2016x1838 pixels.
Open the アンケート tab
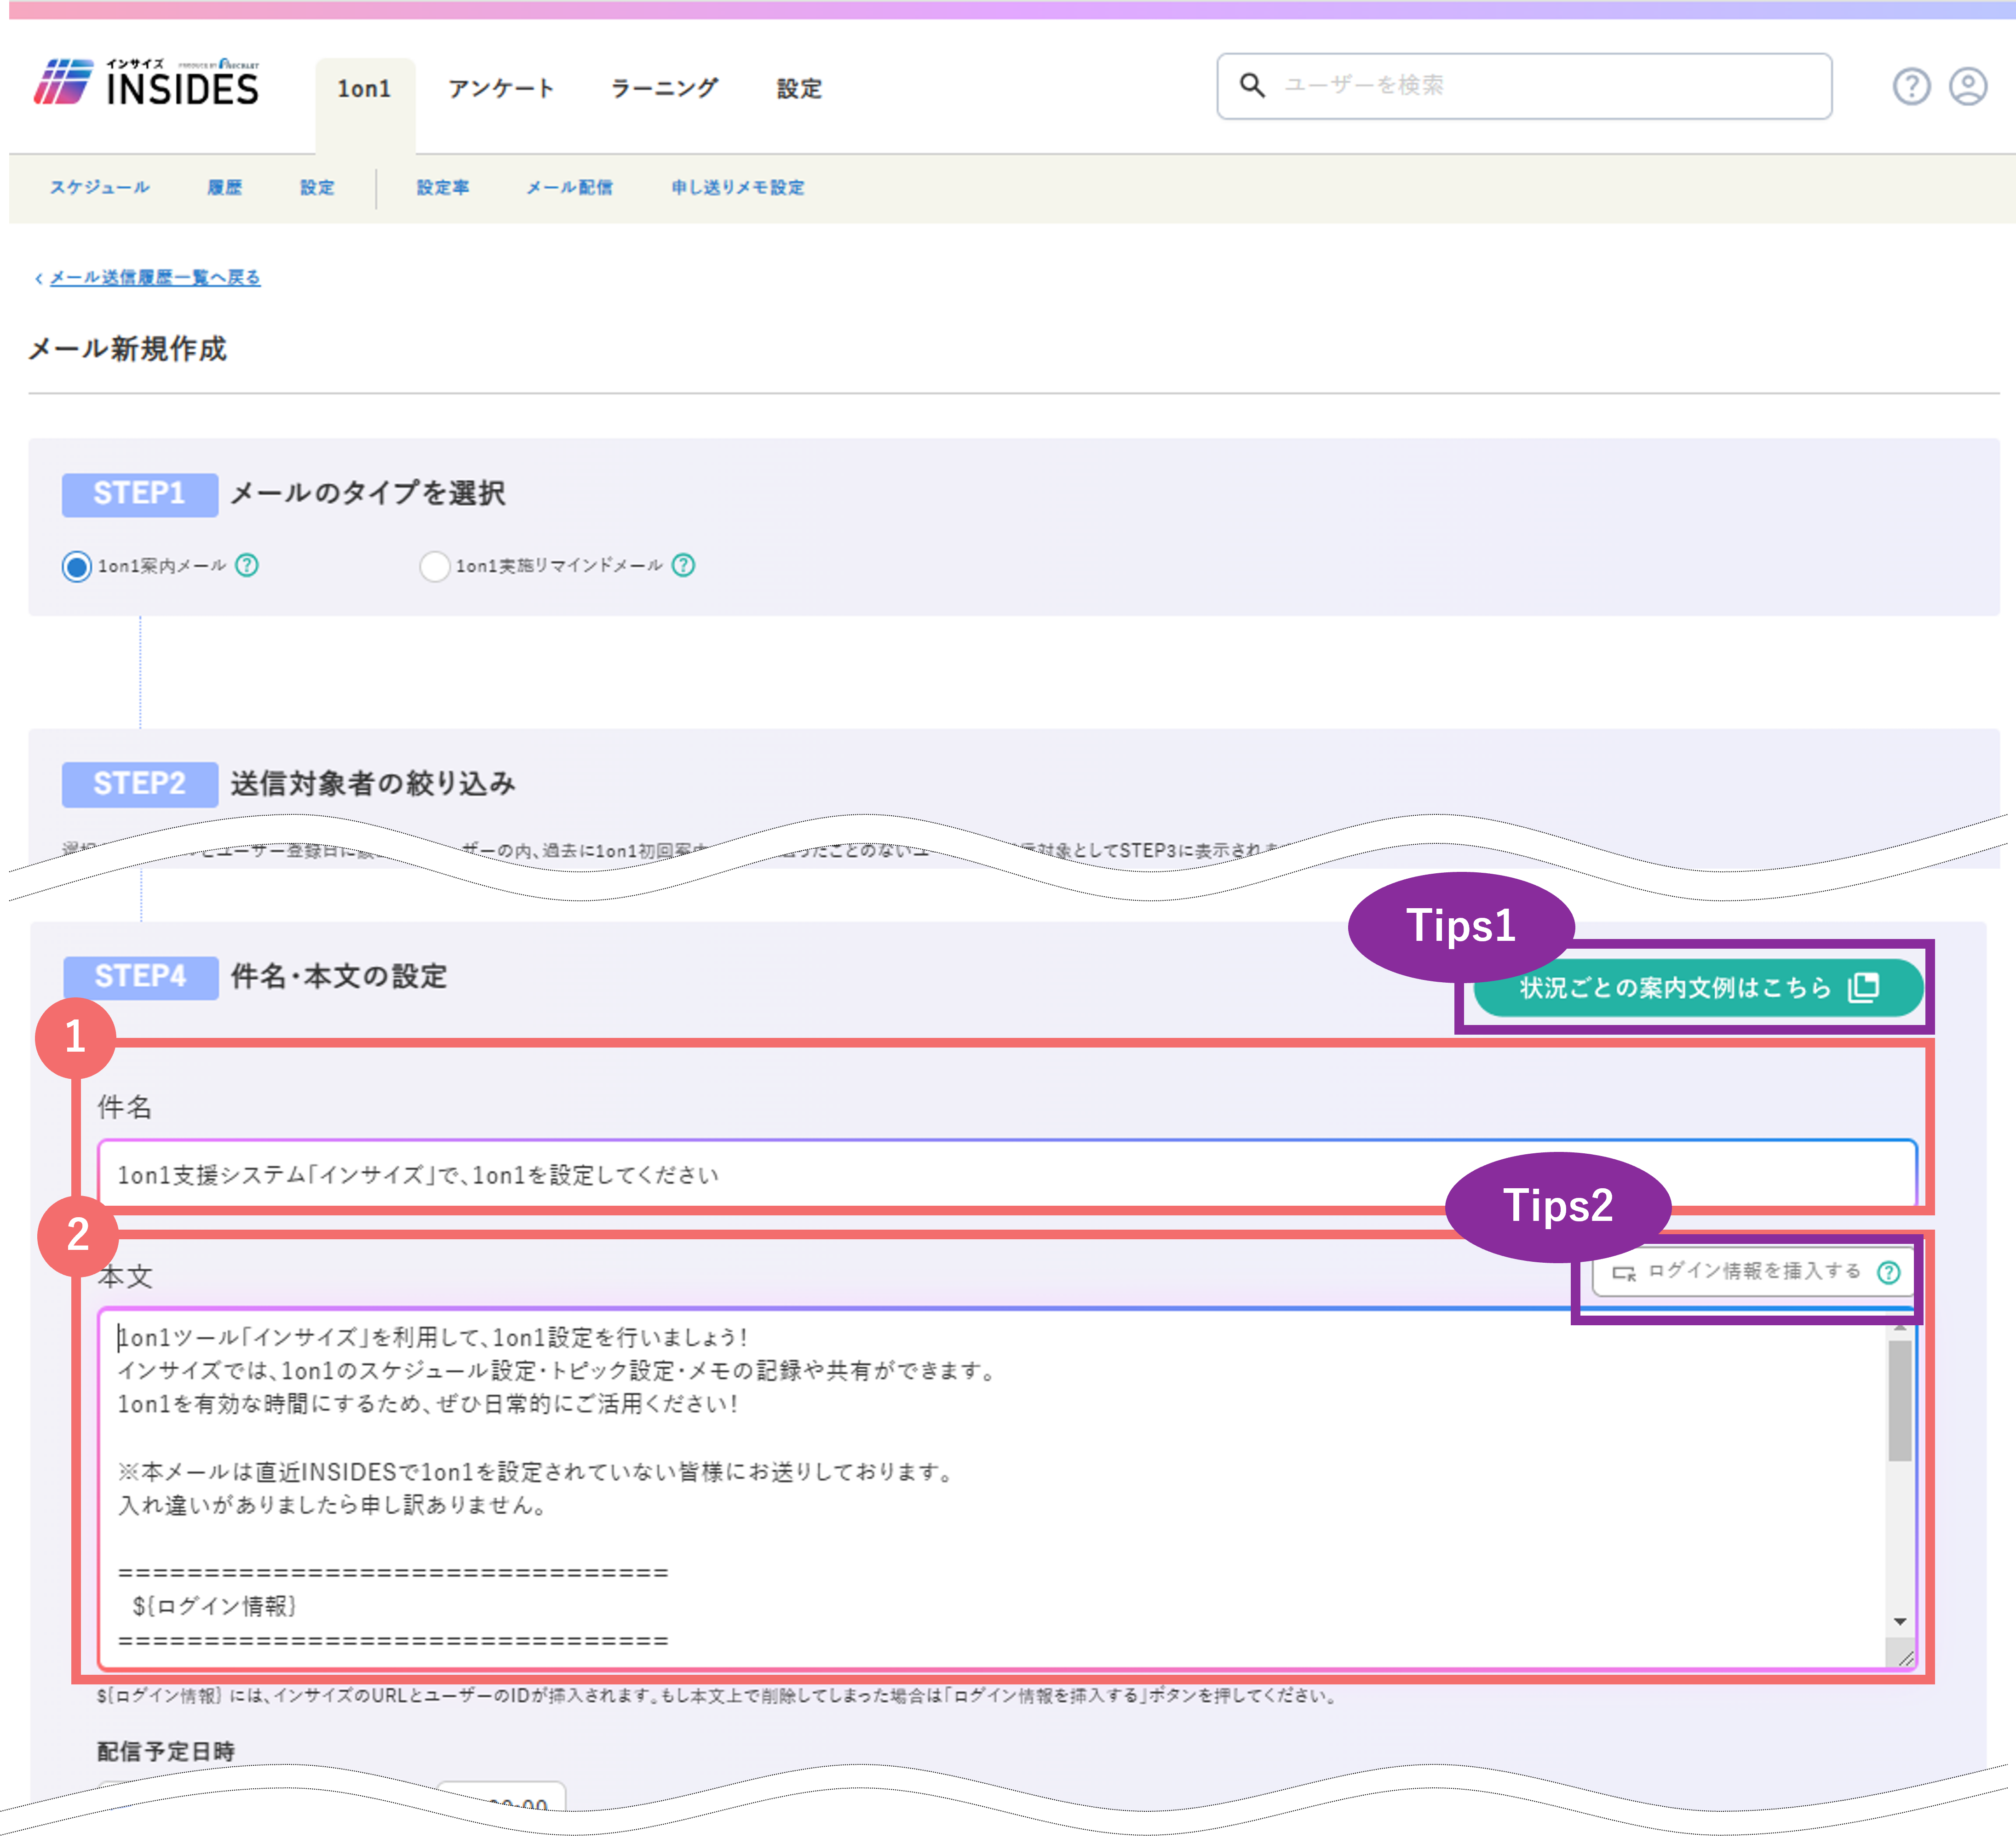(x=501, y=89)
